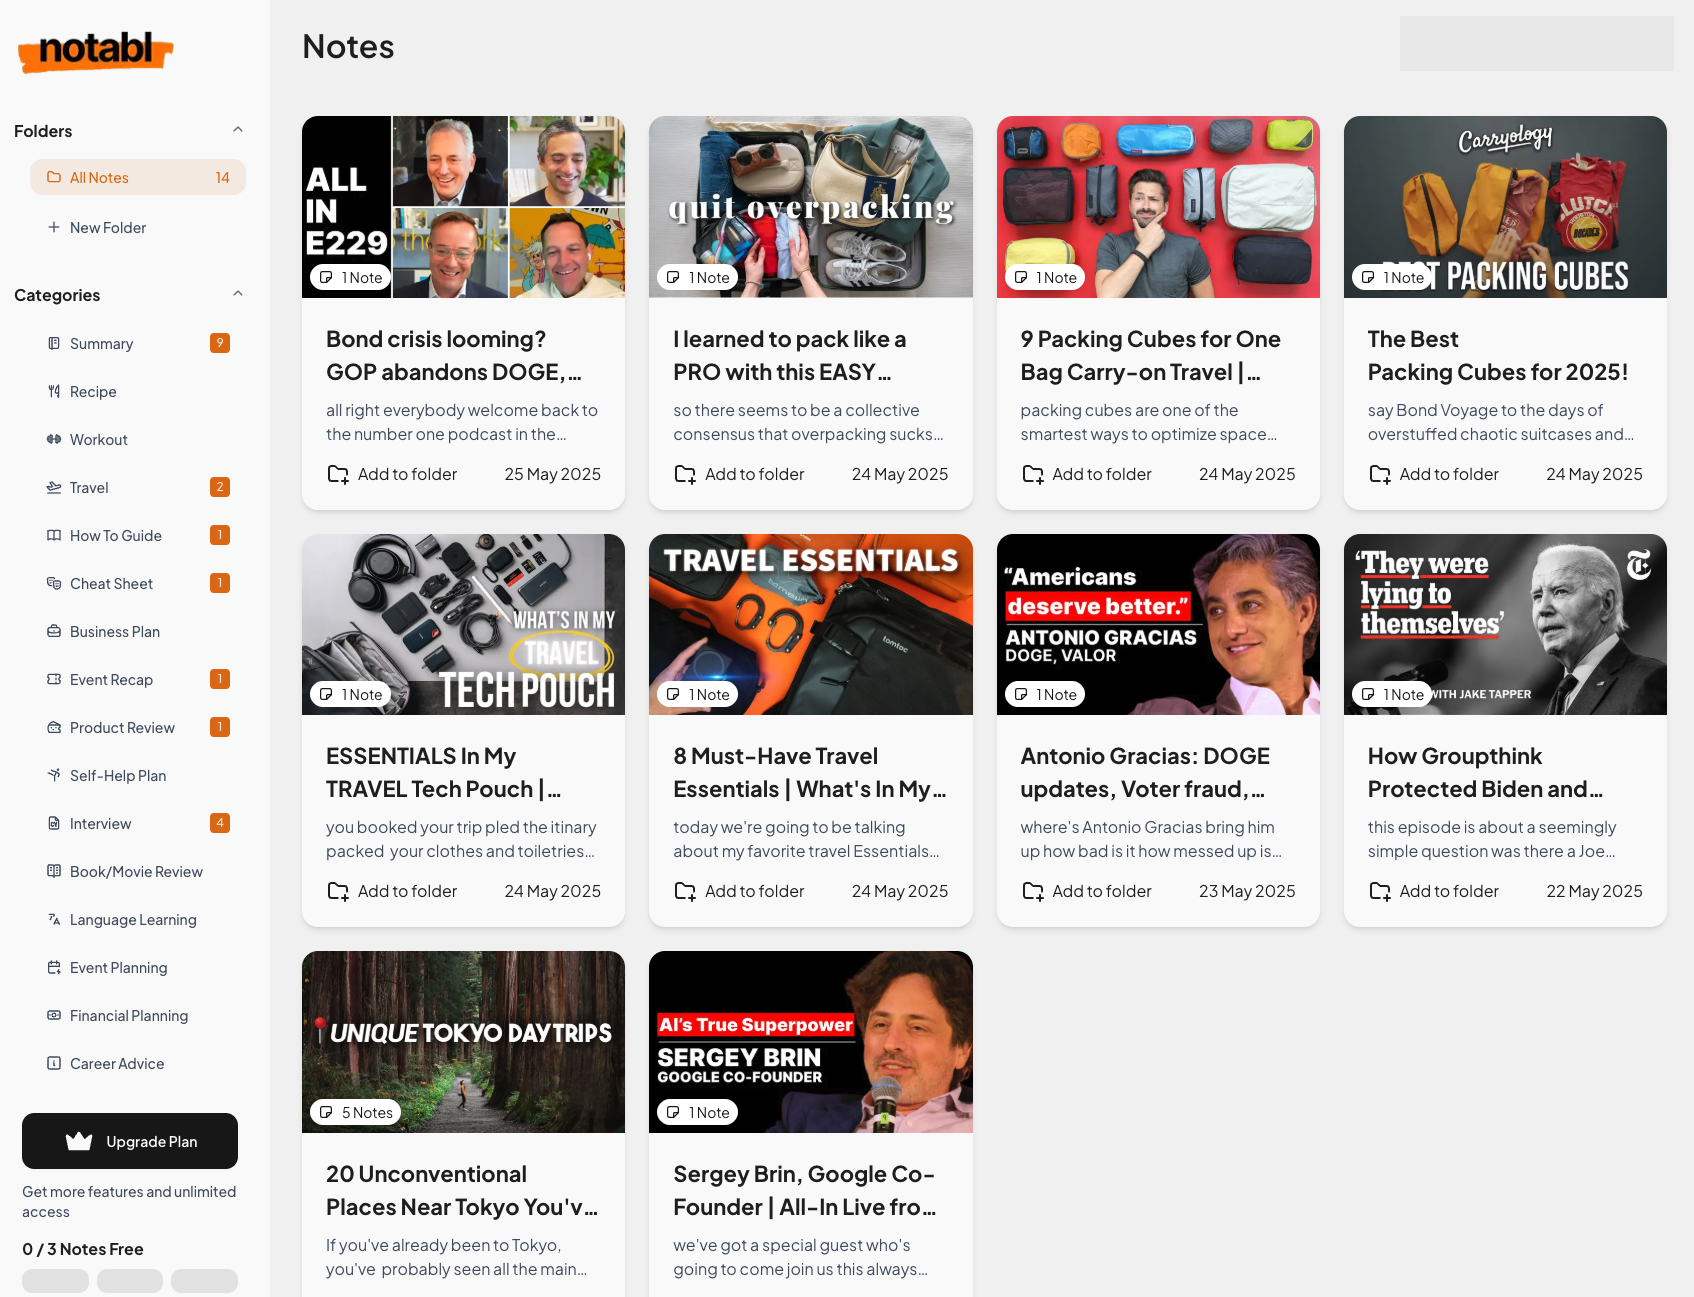Add 'I learned to pack' note to folder
The width and height of the screenshot is (1694, 1297).
click(739, 474)
